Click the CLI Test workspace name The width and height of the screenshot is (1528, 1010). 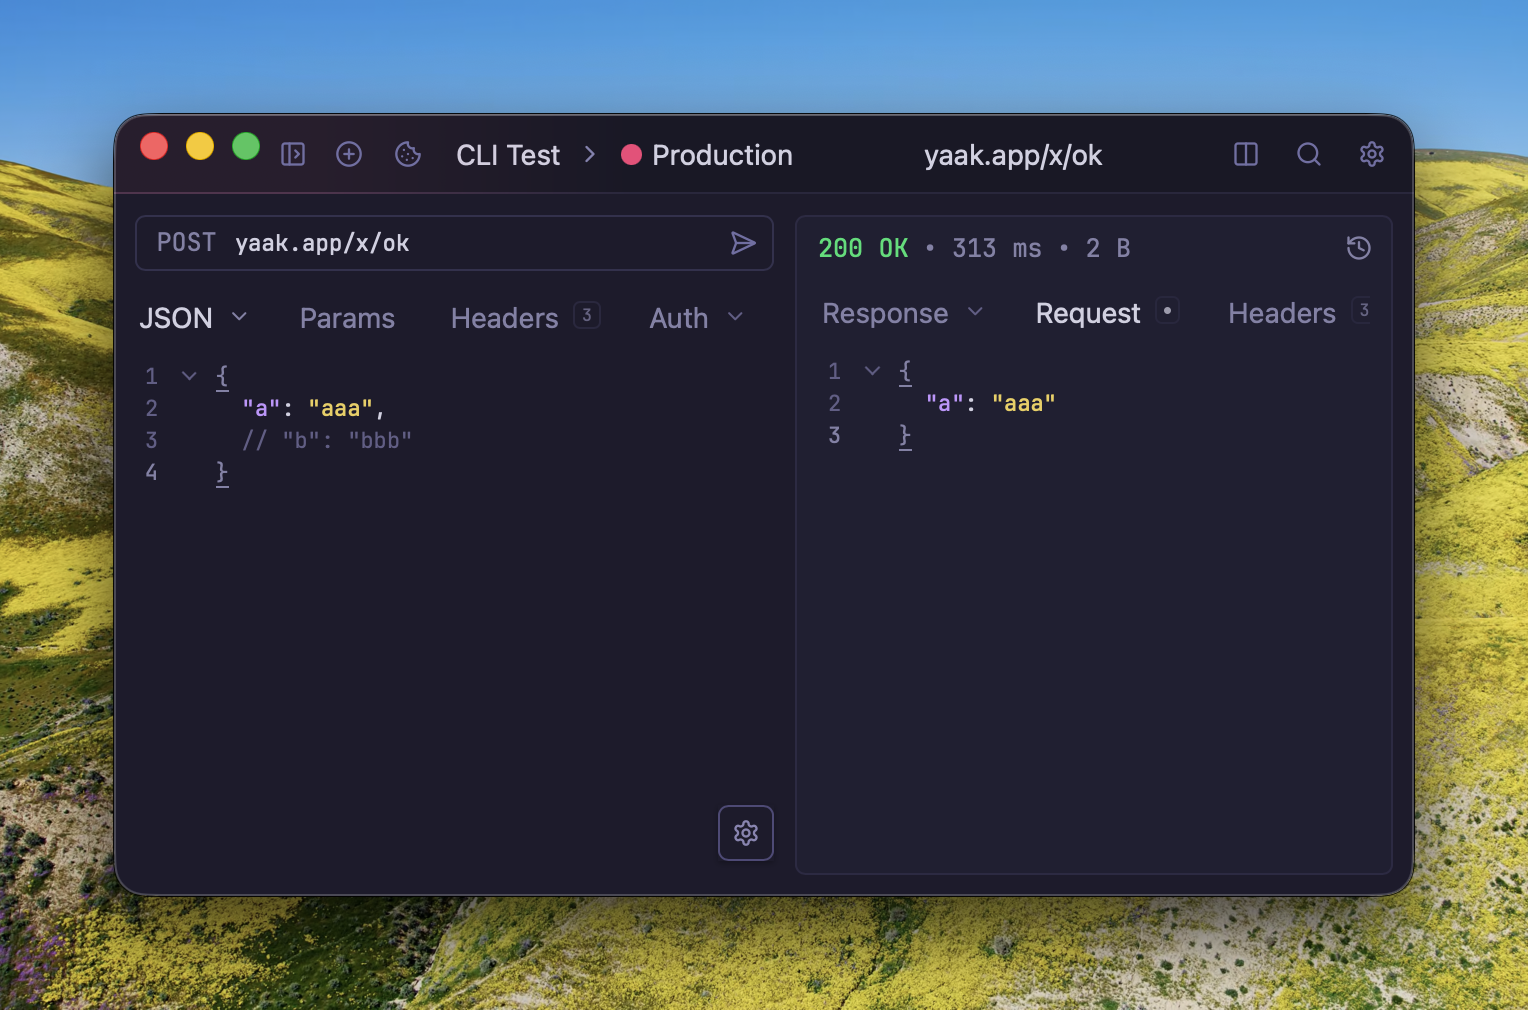tap(508, 155)
